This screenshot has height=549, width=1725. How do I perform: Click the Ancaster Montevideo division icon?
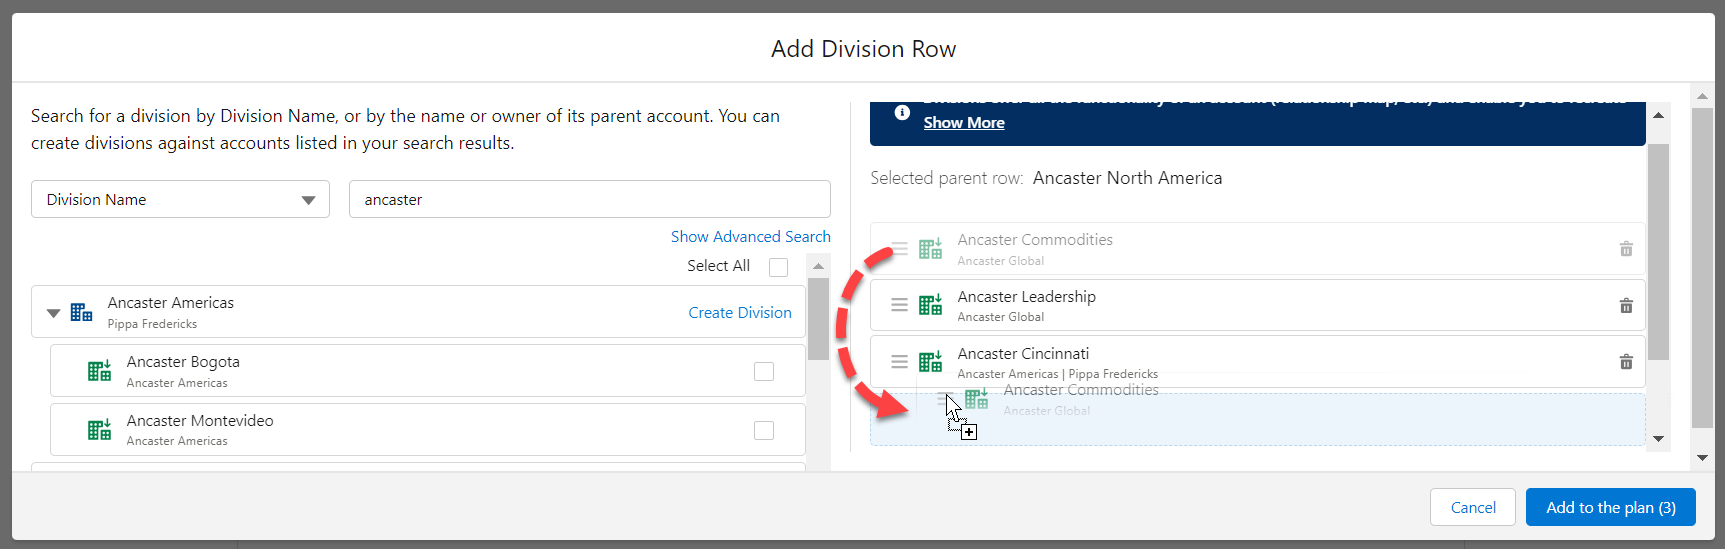coord(99,430)
